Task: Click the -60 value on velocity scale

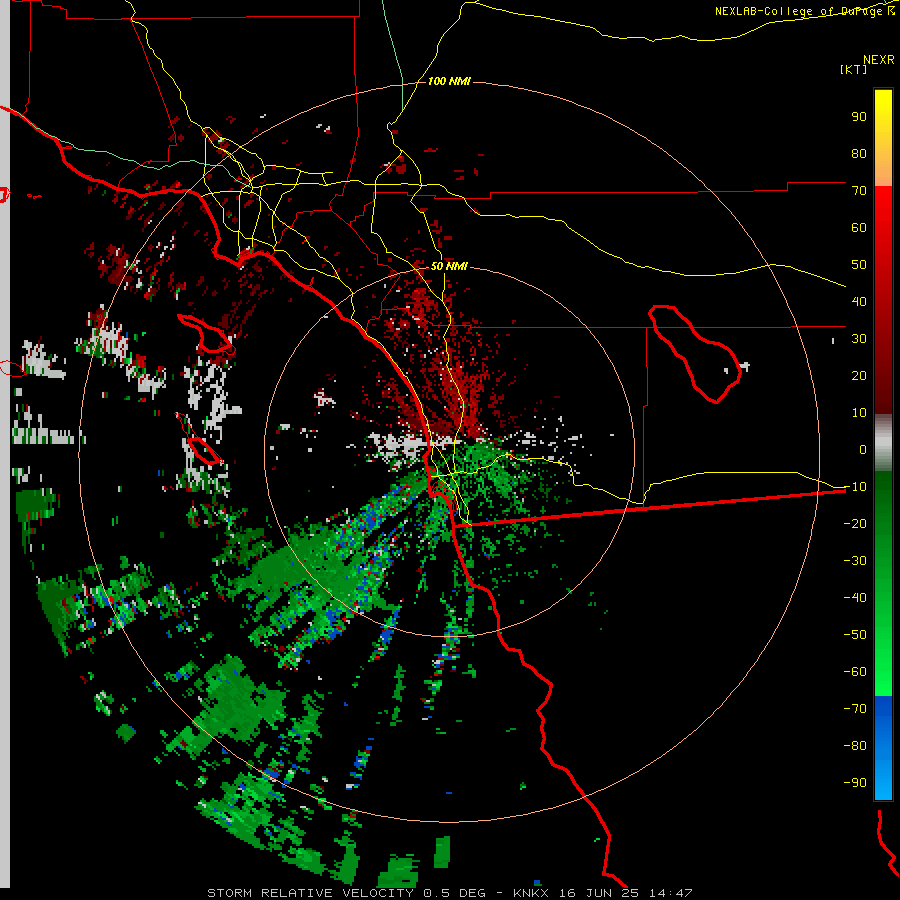Action: (x=855, y=672)
